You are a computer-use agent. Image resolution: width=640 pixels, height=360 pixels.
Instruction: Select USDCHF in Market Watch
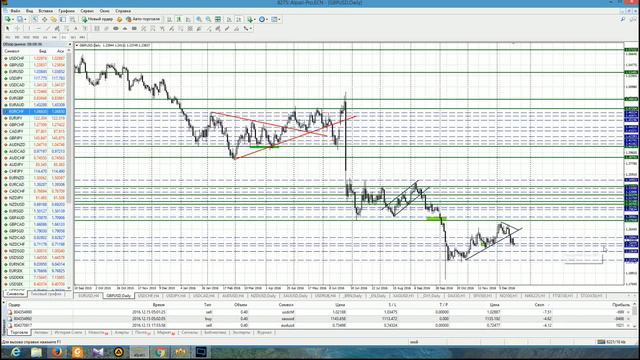[35, 58]
